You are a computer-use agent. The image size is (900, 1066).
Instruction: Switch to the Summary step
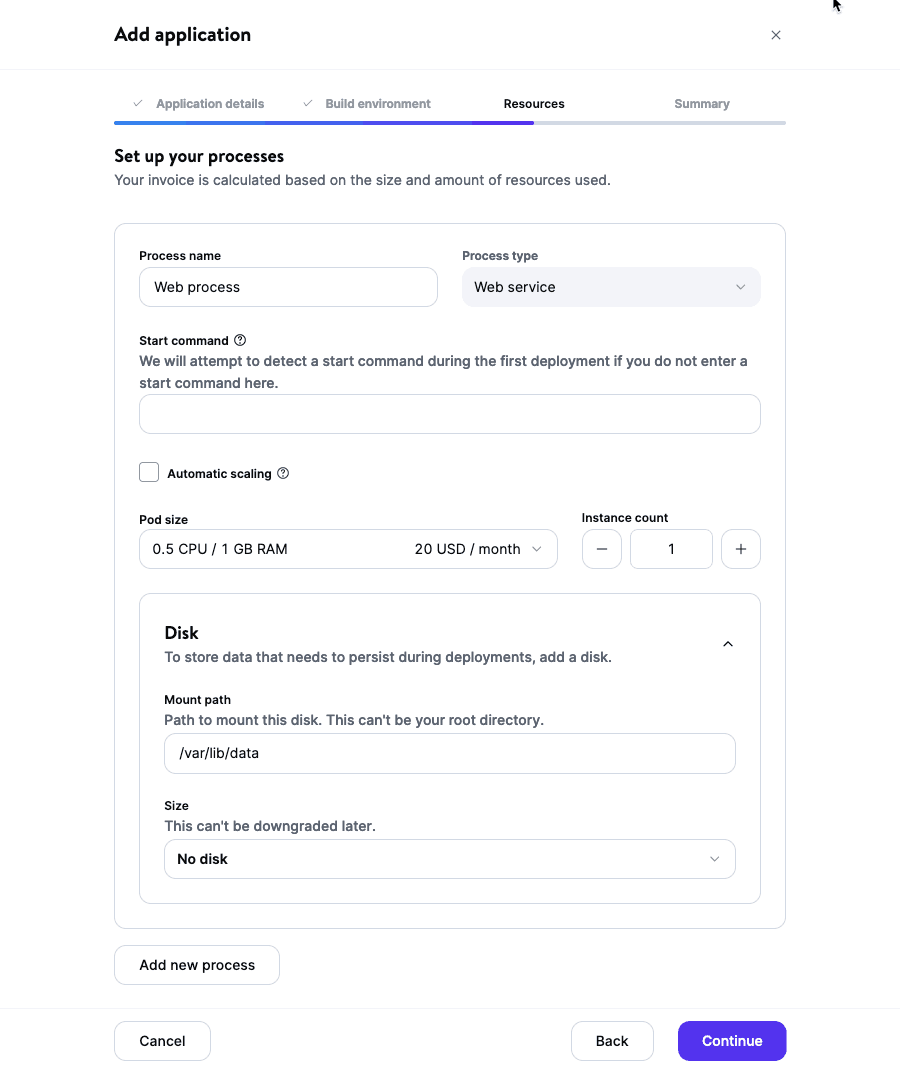pos(702,103)
